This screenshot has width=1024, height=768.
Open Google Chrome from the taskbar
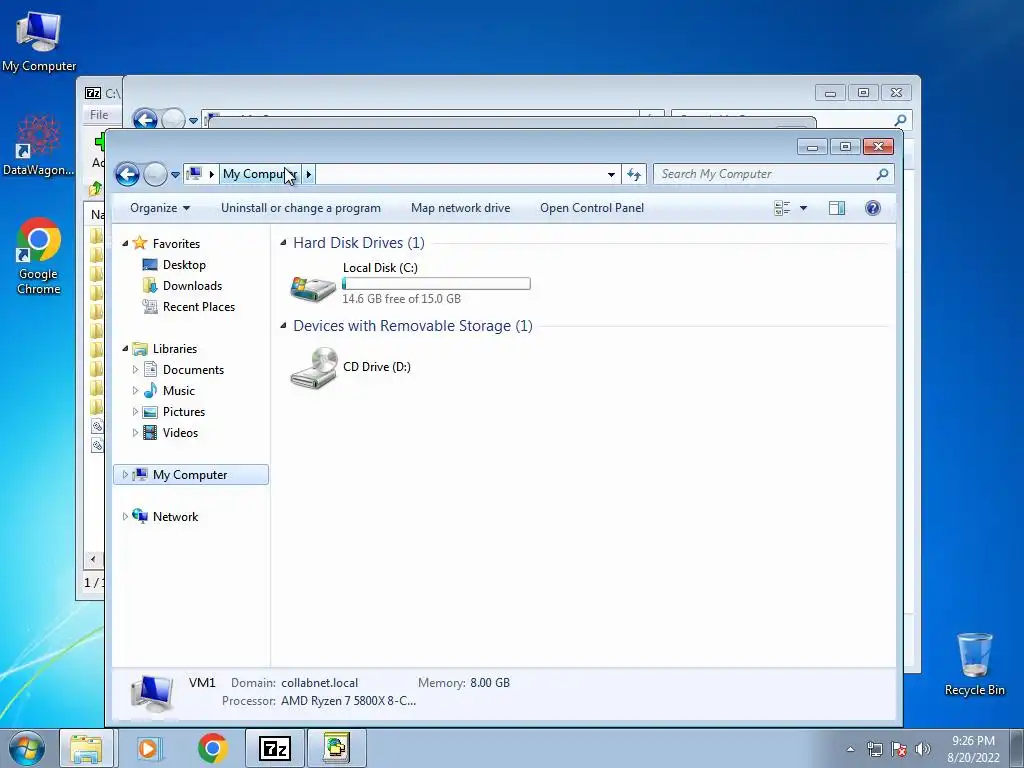(212, 748)
